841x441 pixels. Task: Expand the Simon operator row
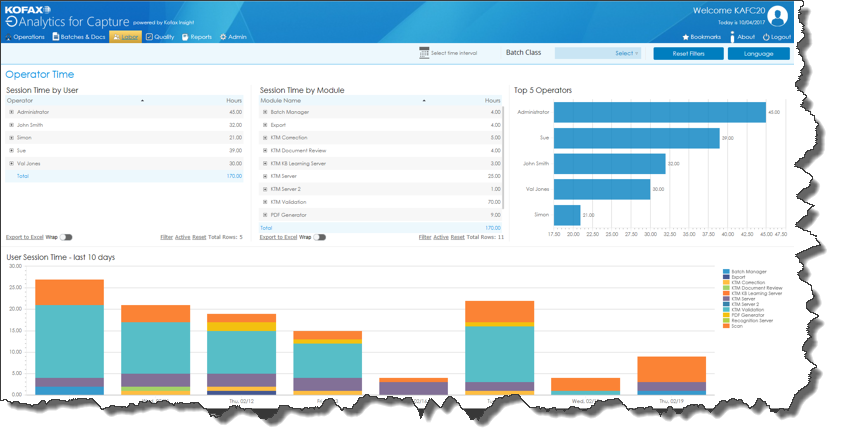coord(11,138)
